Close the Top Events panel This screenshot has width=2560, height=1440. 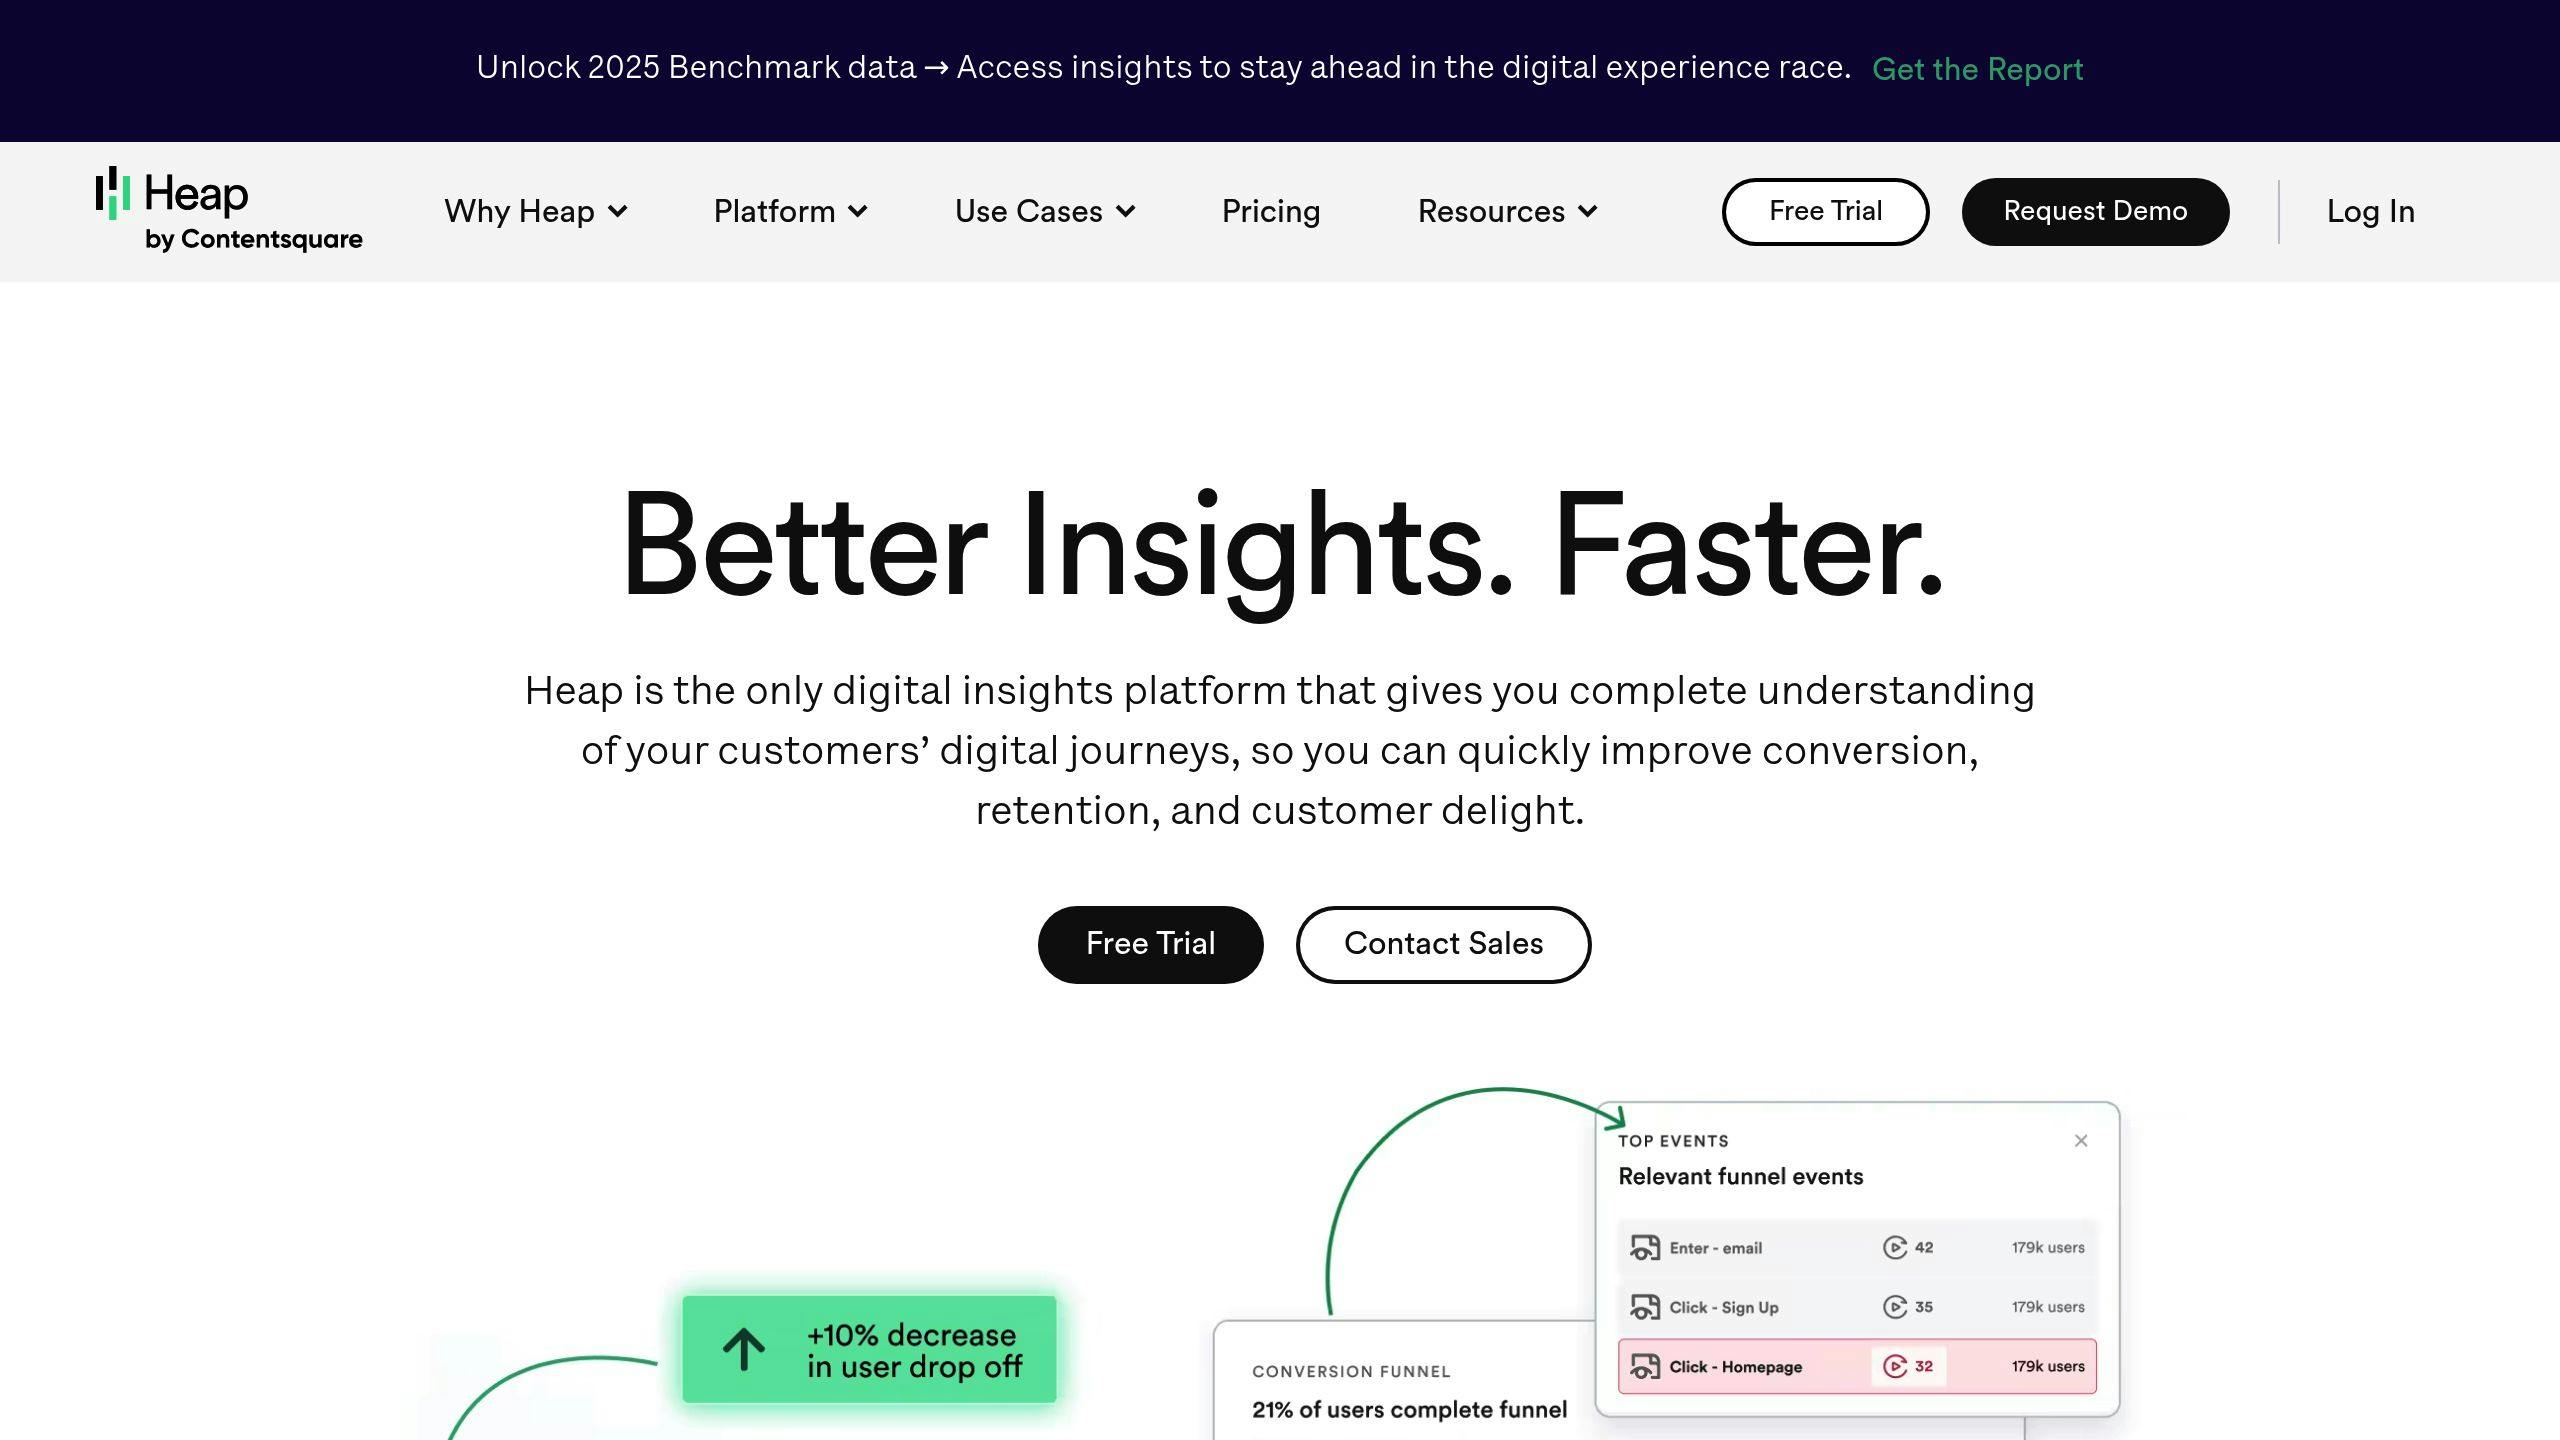(2081, 1141)
